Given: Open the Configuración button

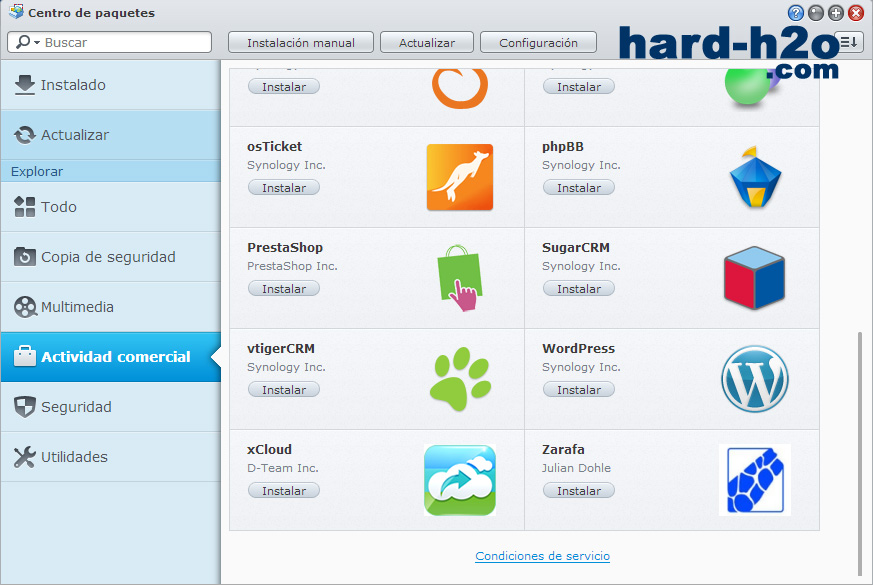Looking at the screenshot, I should 538,42.
